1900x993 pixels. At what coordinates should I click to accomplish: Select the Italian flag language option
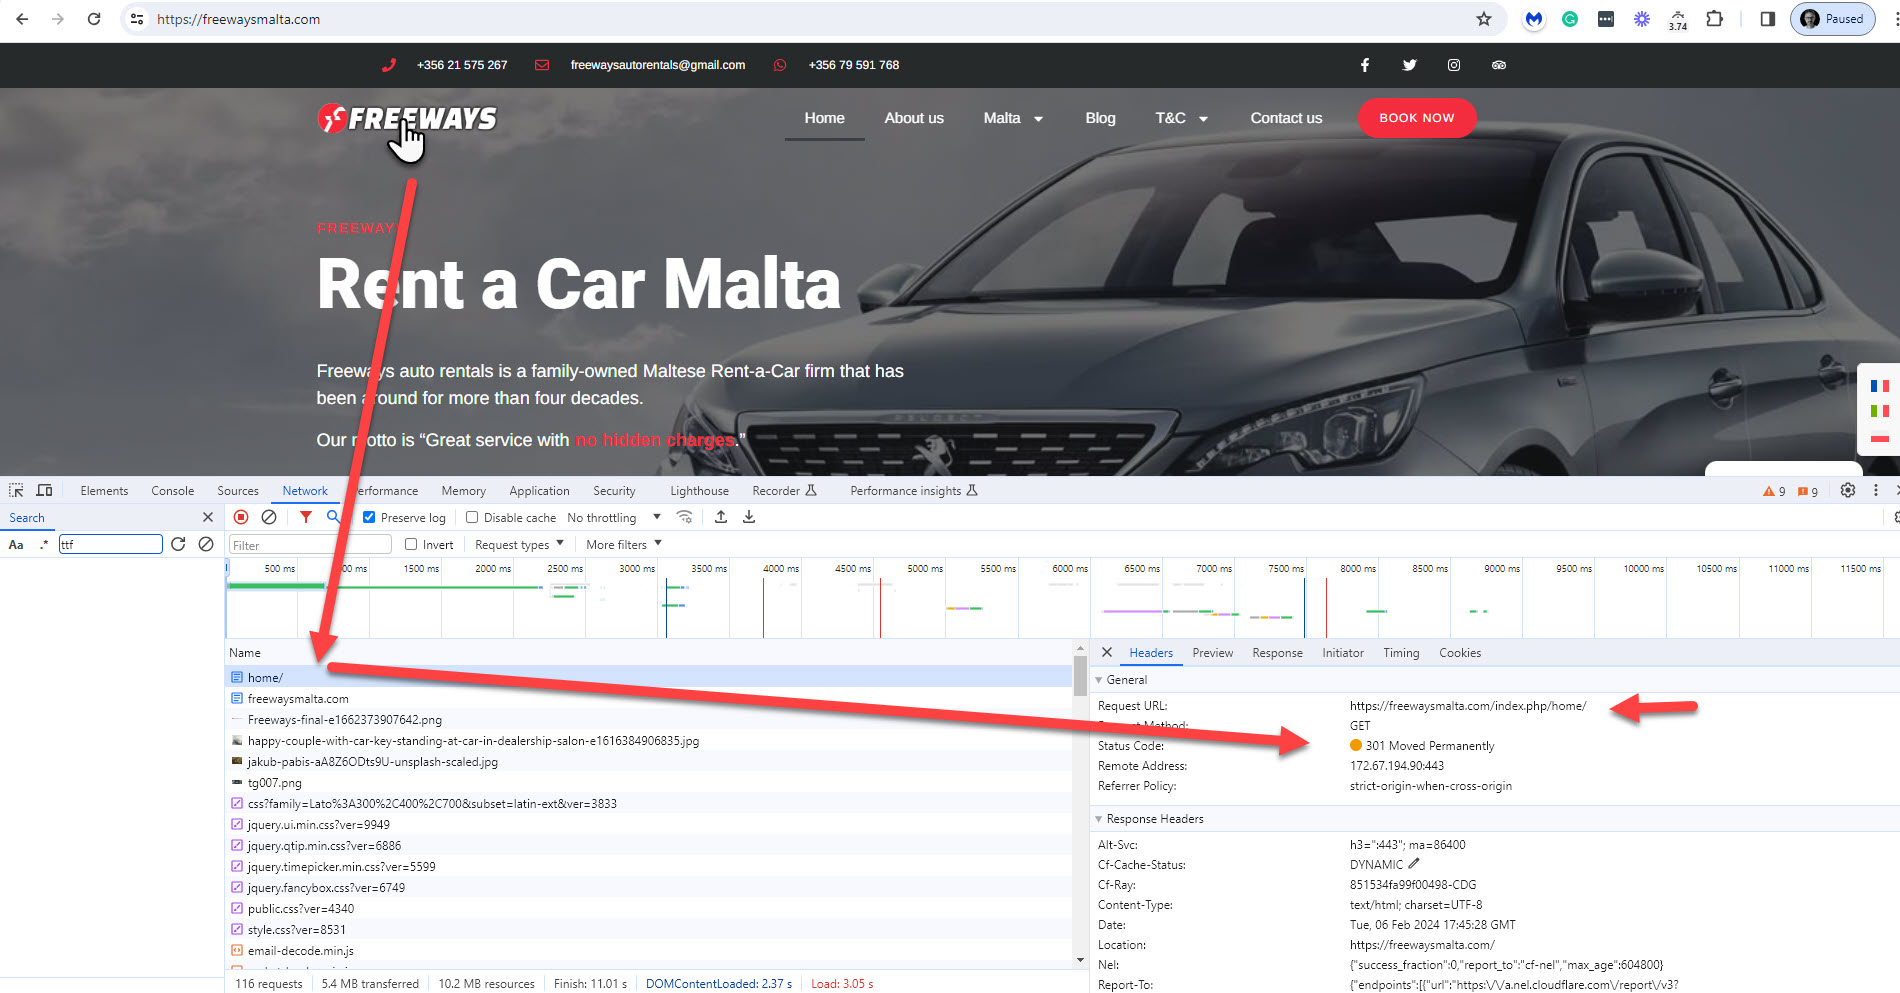tap(1880, 411)
